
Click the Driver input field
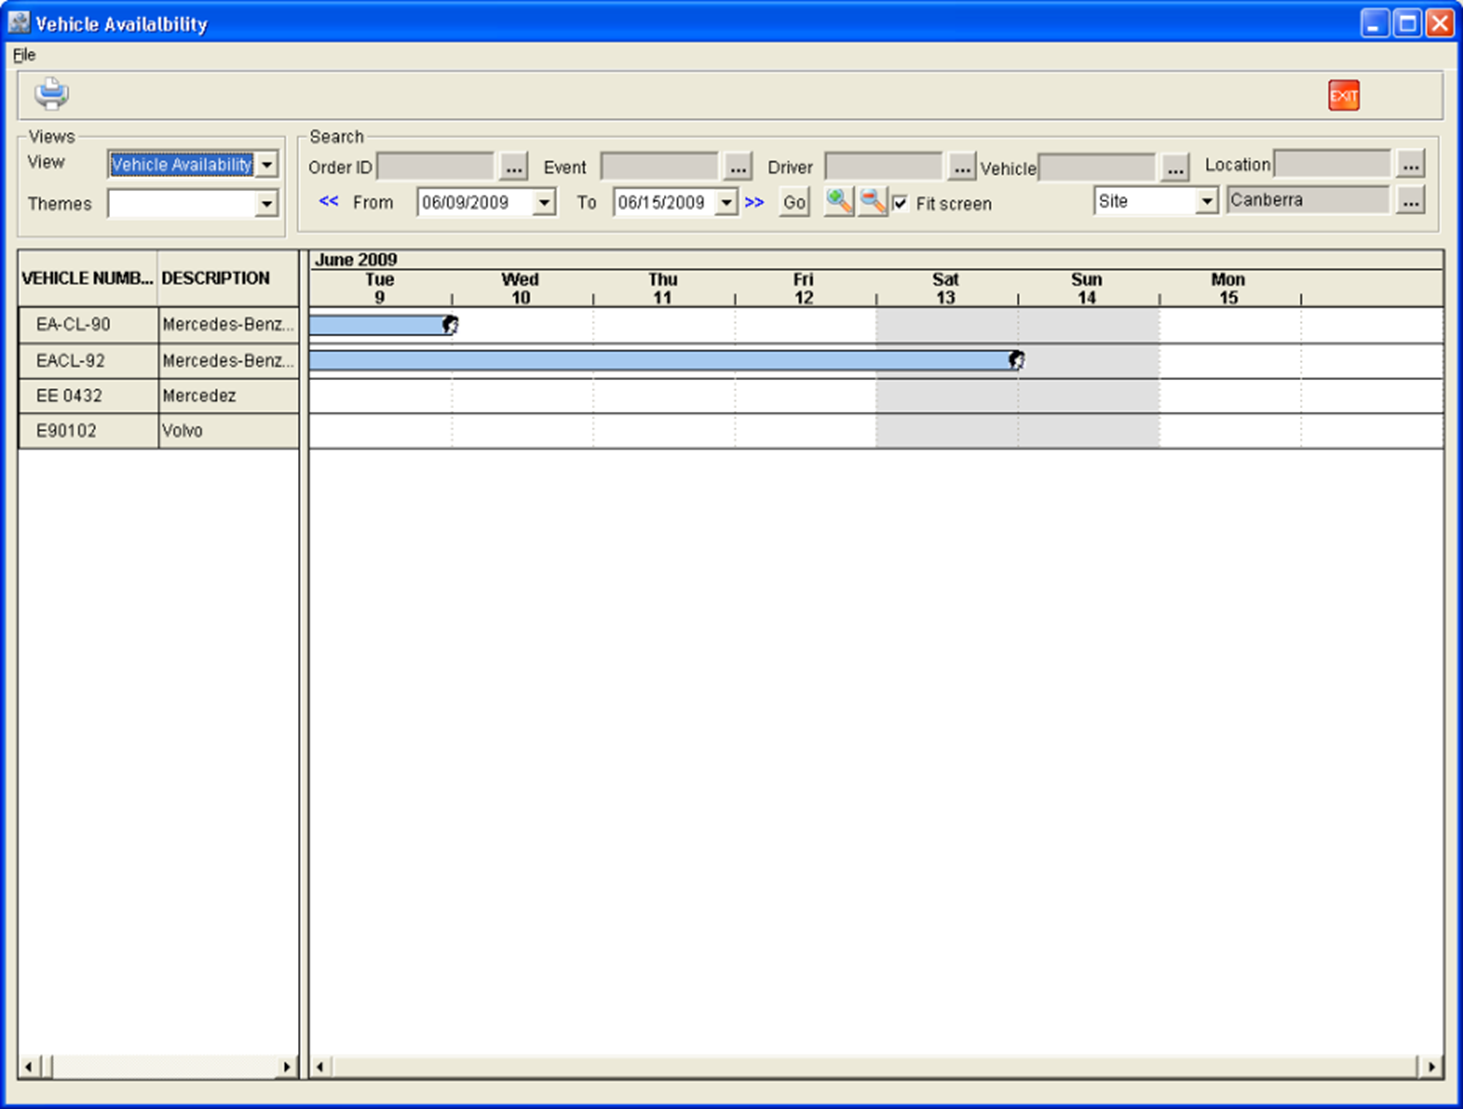pyautogui.click(x=884, y=167)
